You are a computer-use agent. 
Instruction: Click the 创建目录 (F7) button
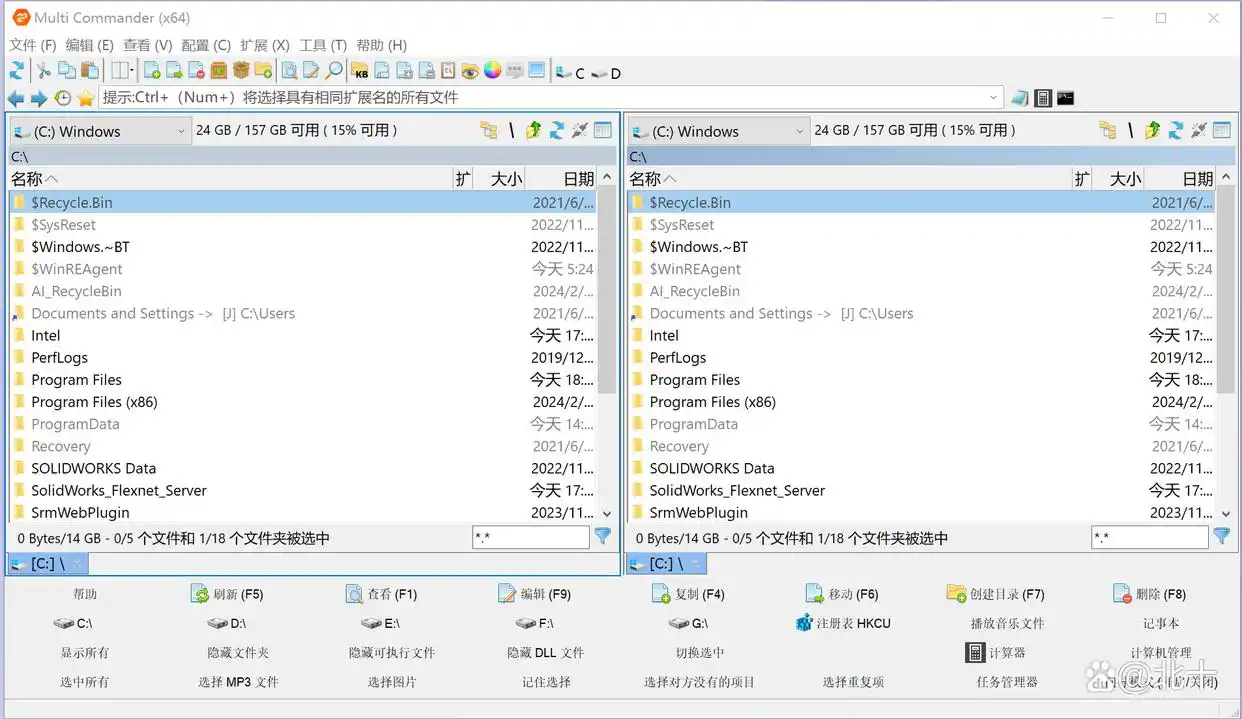pos(996,594)
